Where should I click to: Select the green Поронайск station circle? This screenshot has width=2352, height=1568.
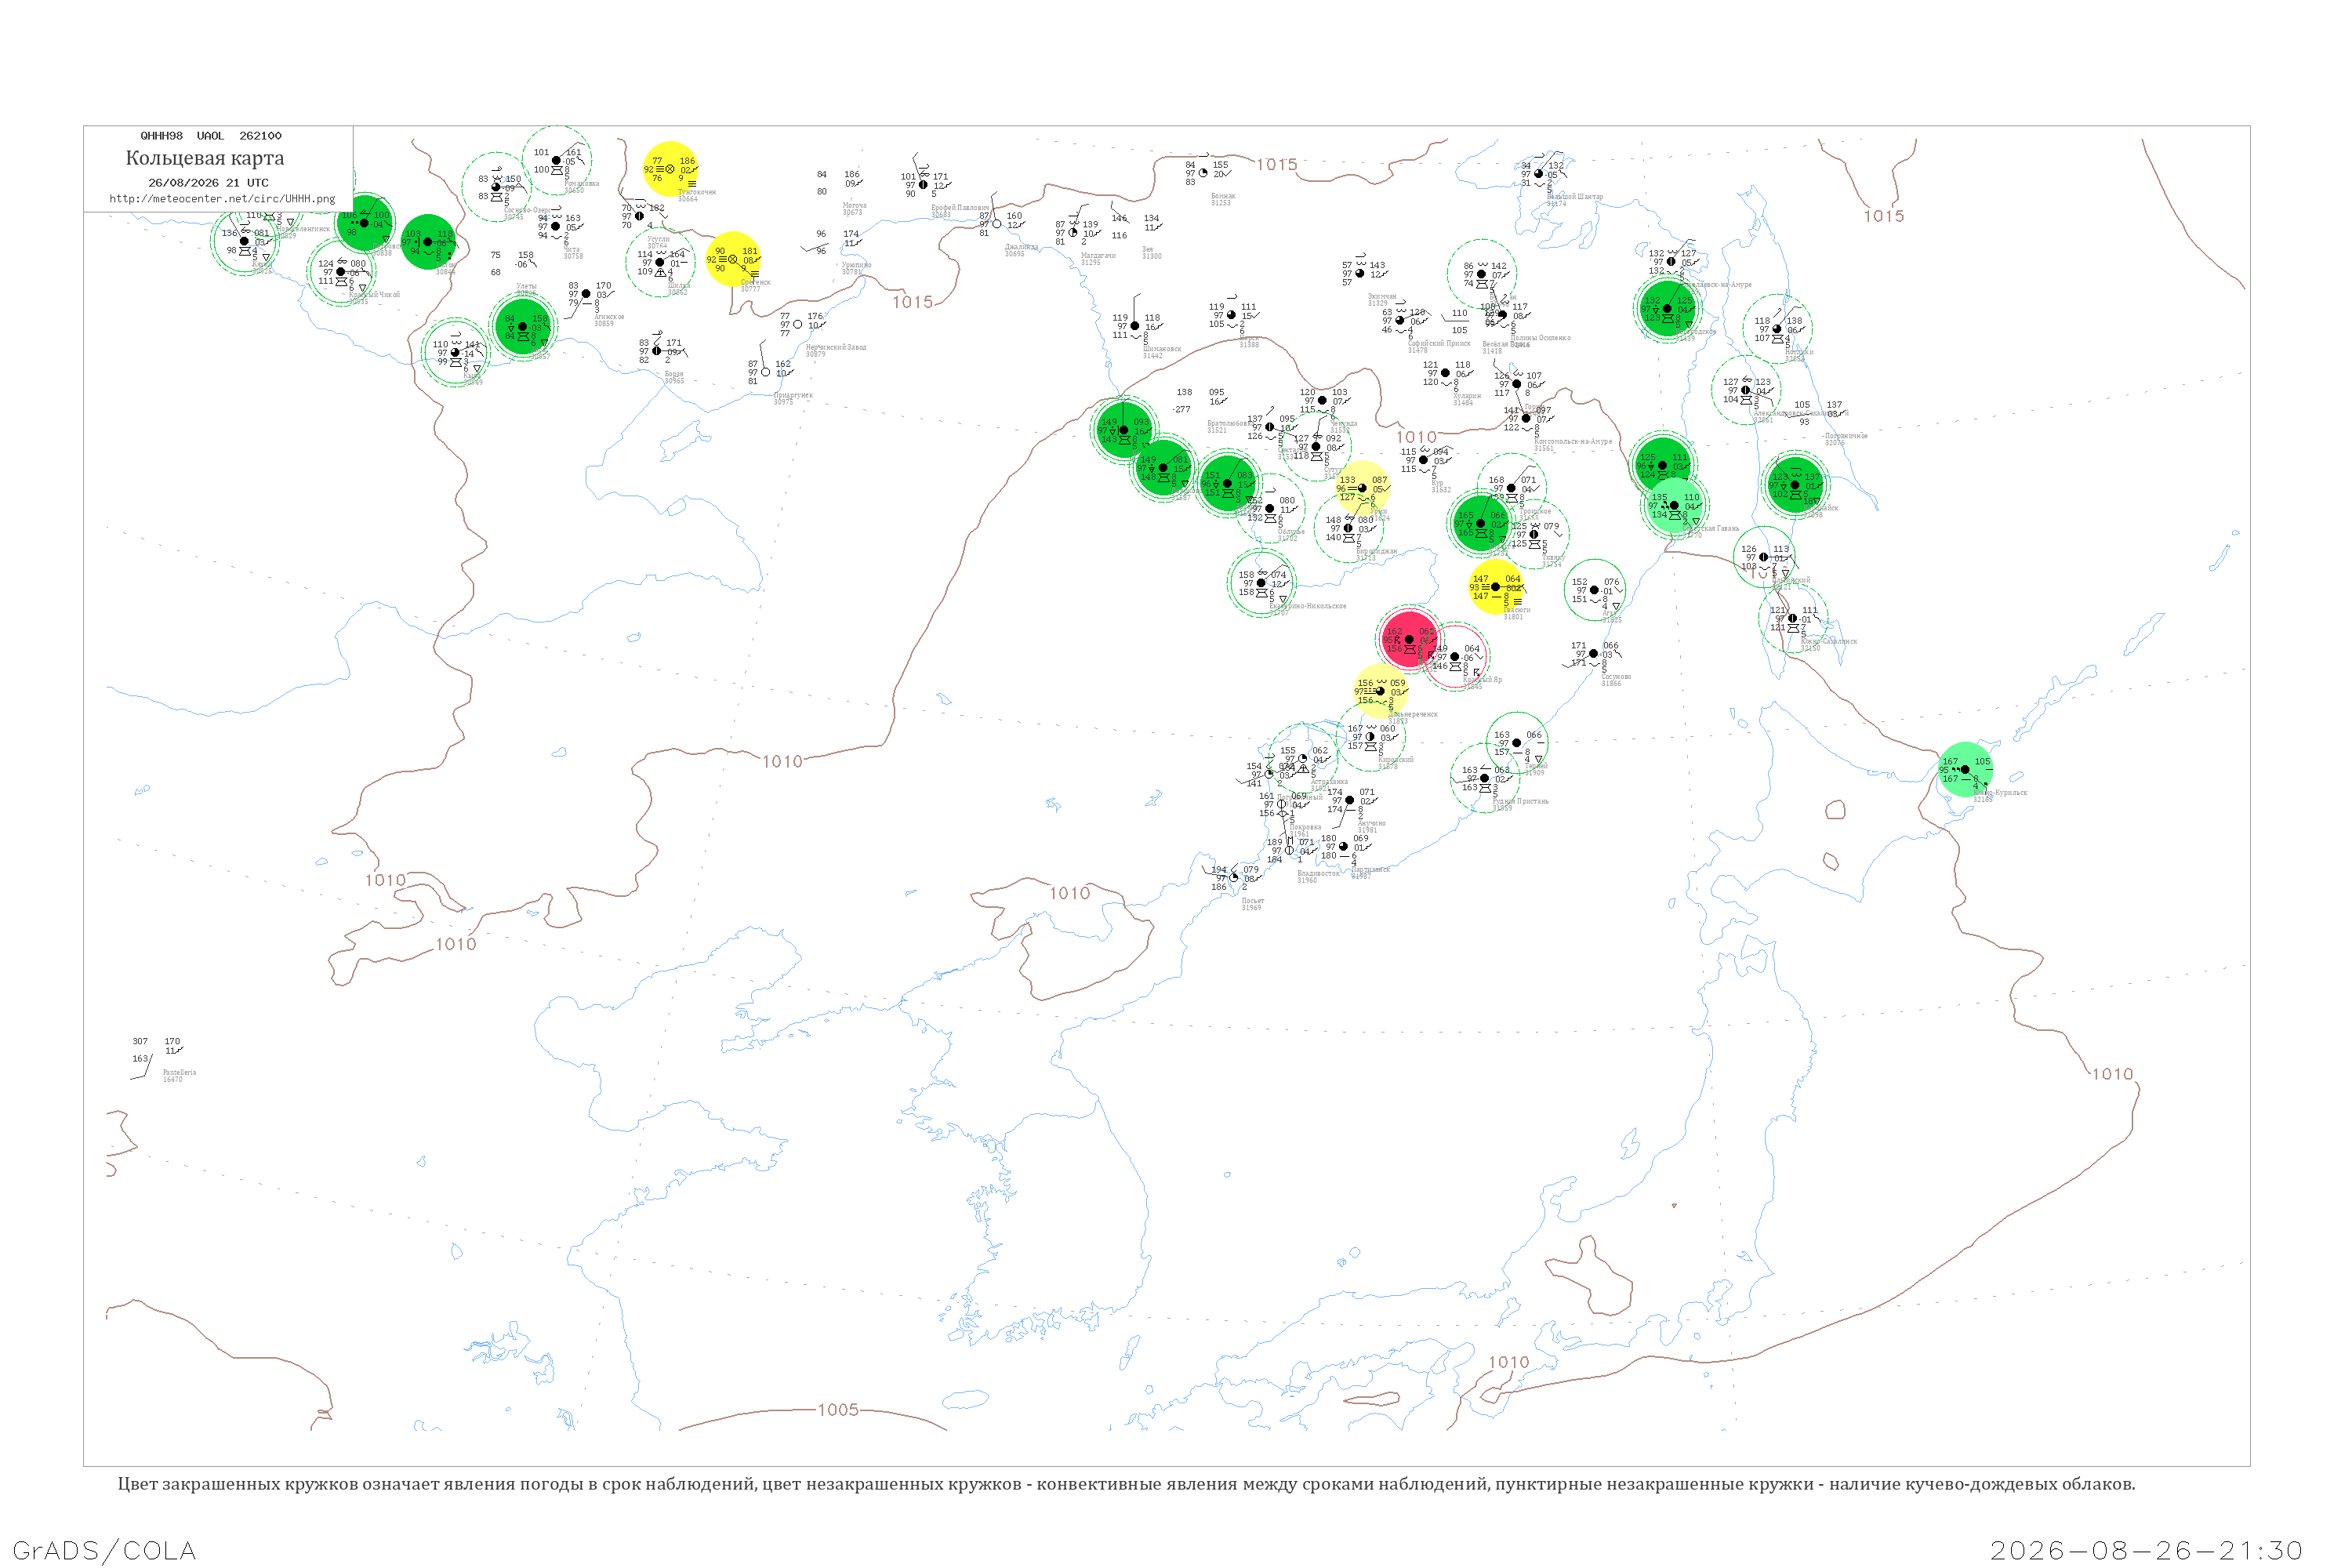coord(1795,485)
